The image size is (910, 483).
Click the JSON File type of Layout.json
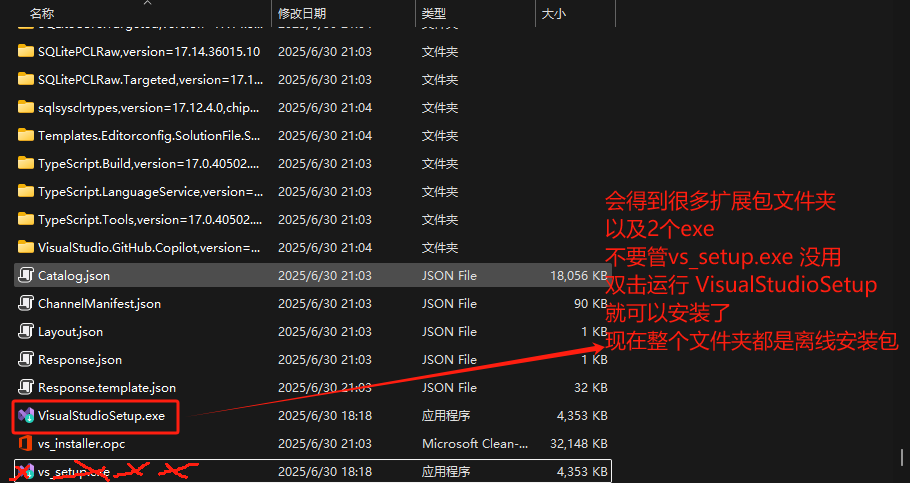click(449, 331)
